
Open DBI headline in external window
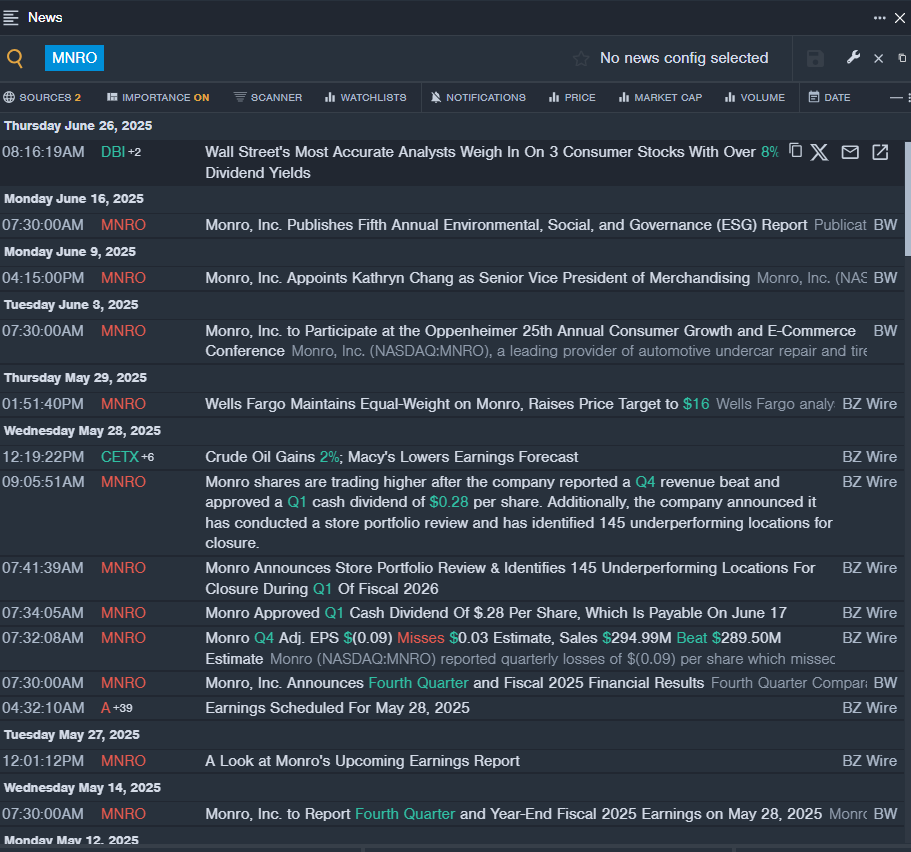[880, 152]
